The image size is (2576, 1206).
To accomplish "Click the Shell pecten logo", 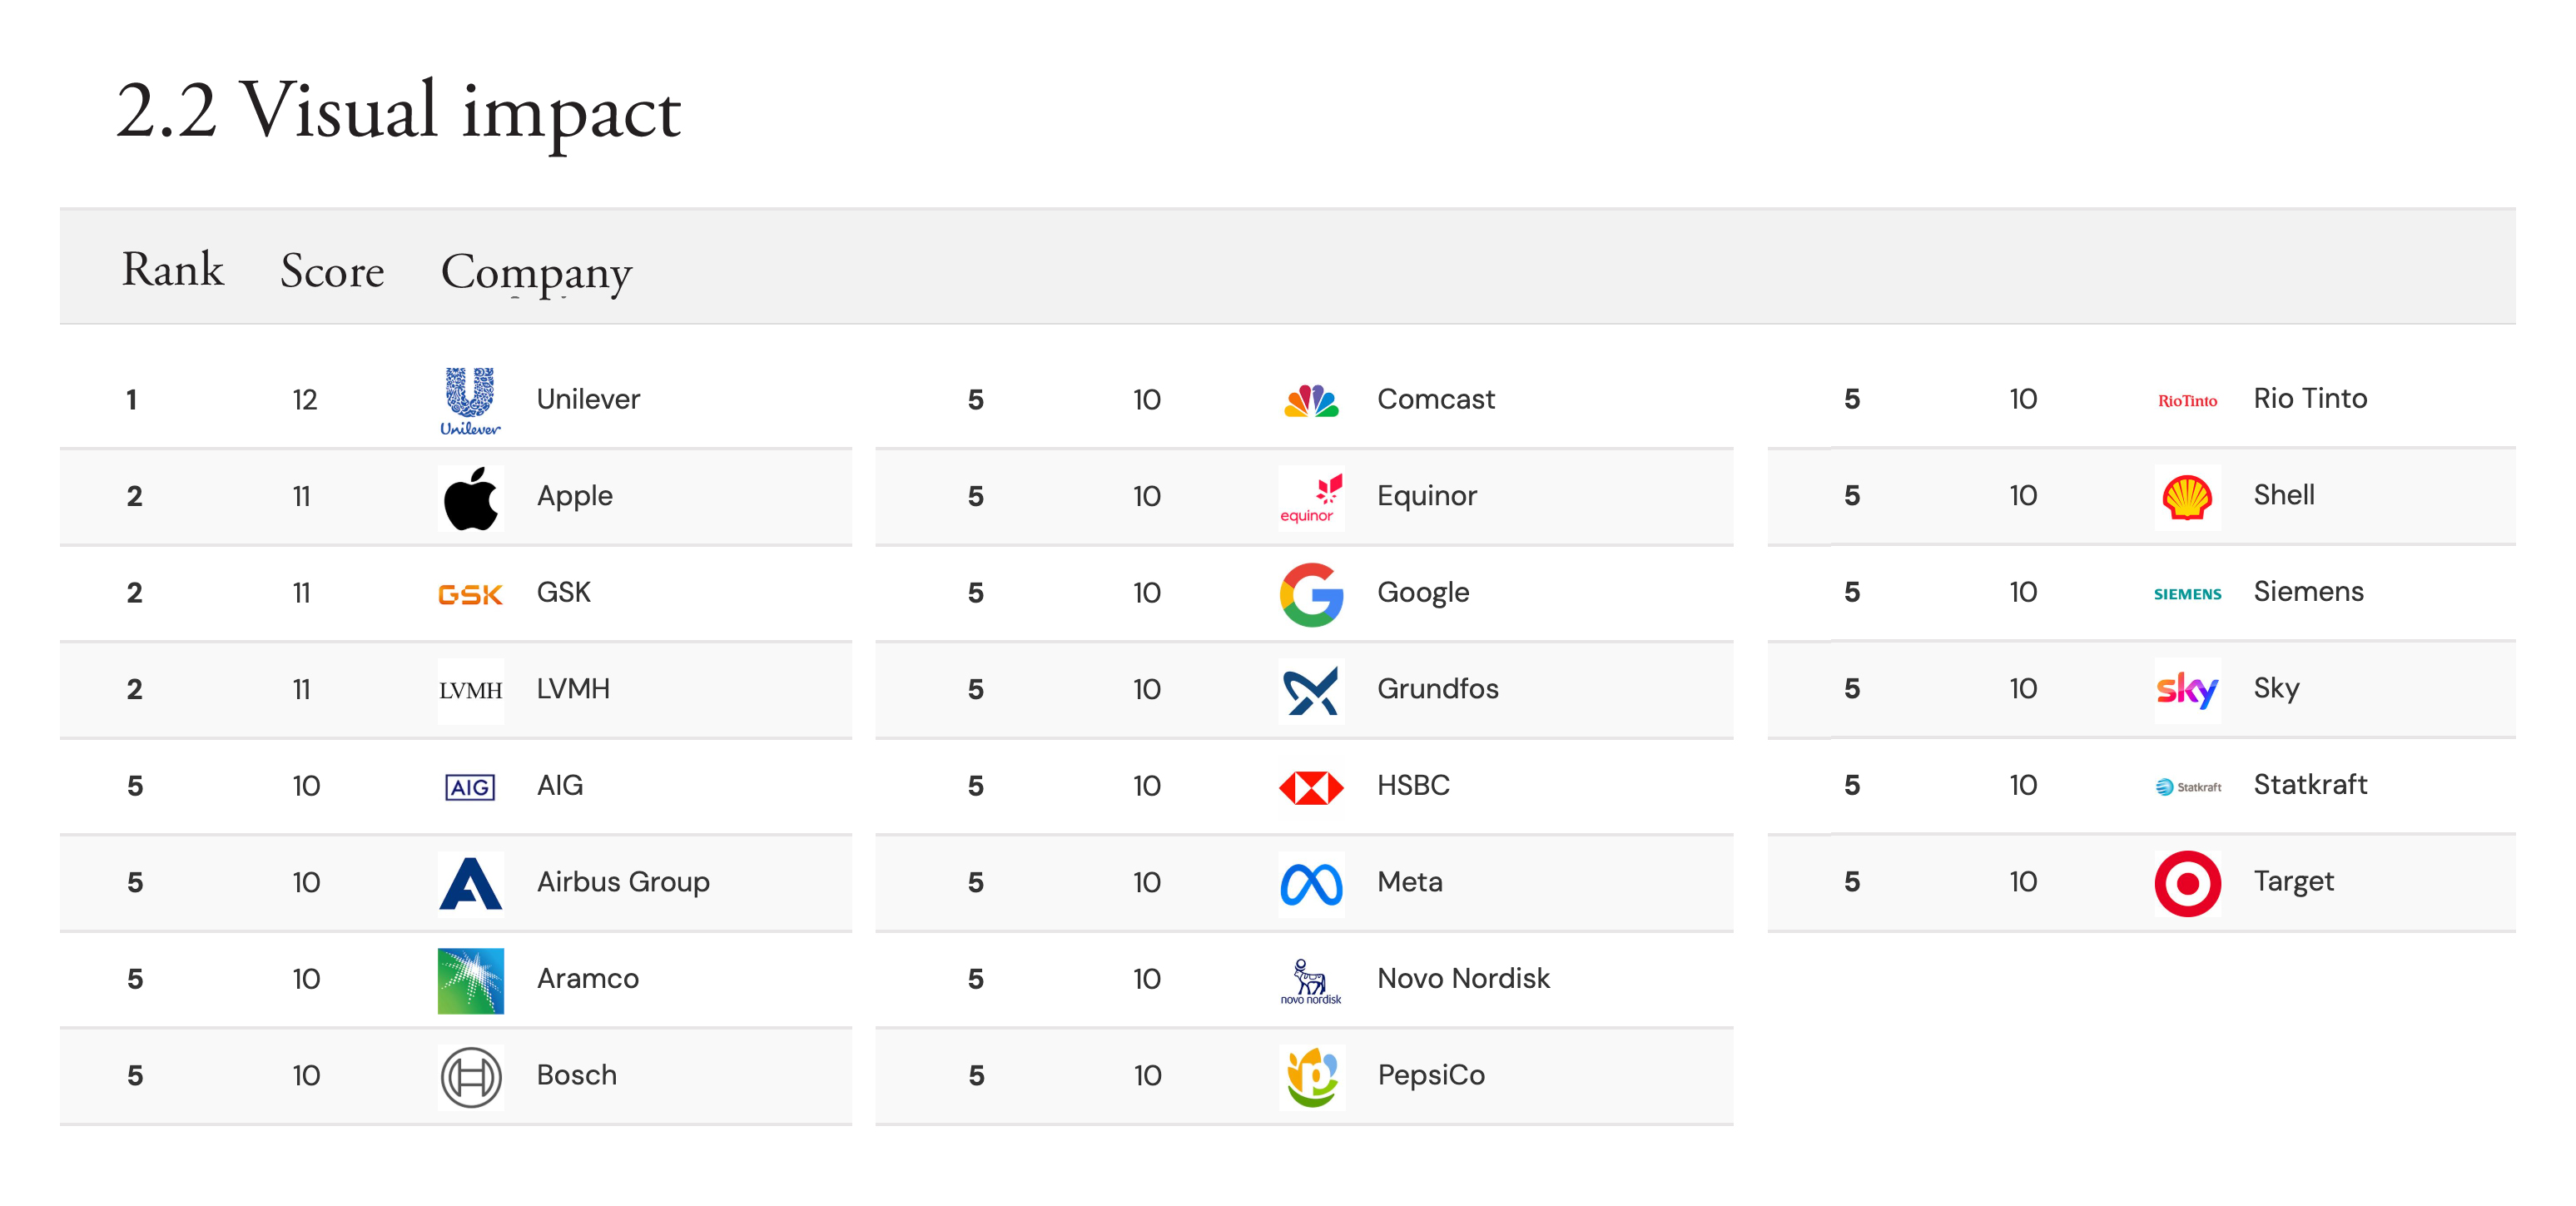I will [2187, 497].
